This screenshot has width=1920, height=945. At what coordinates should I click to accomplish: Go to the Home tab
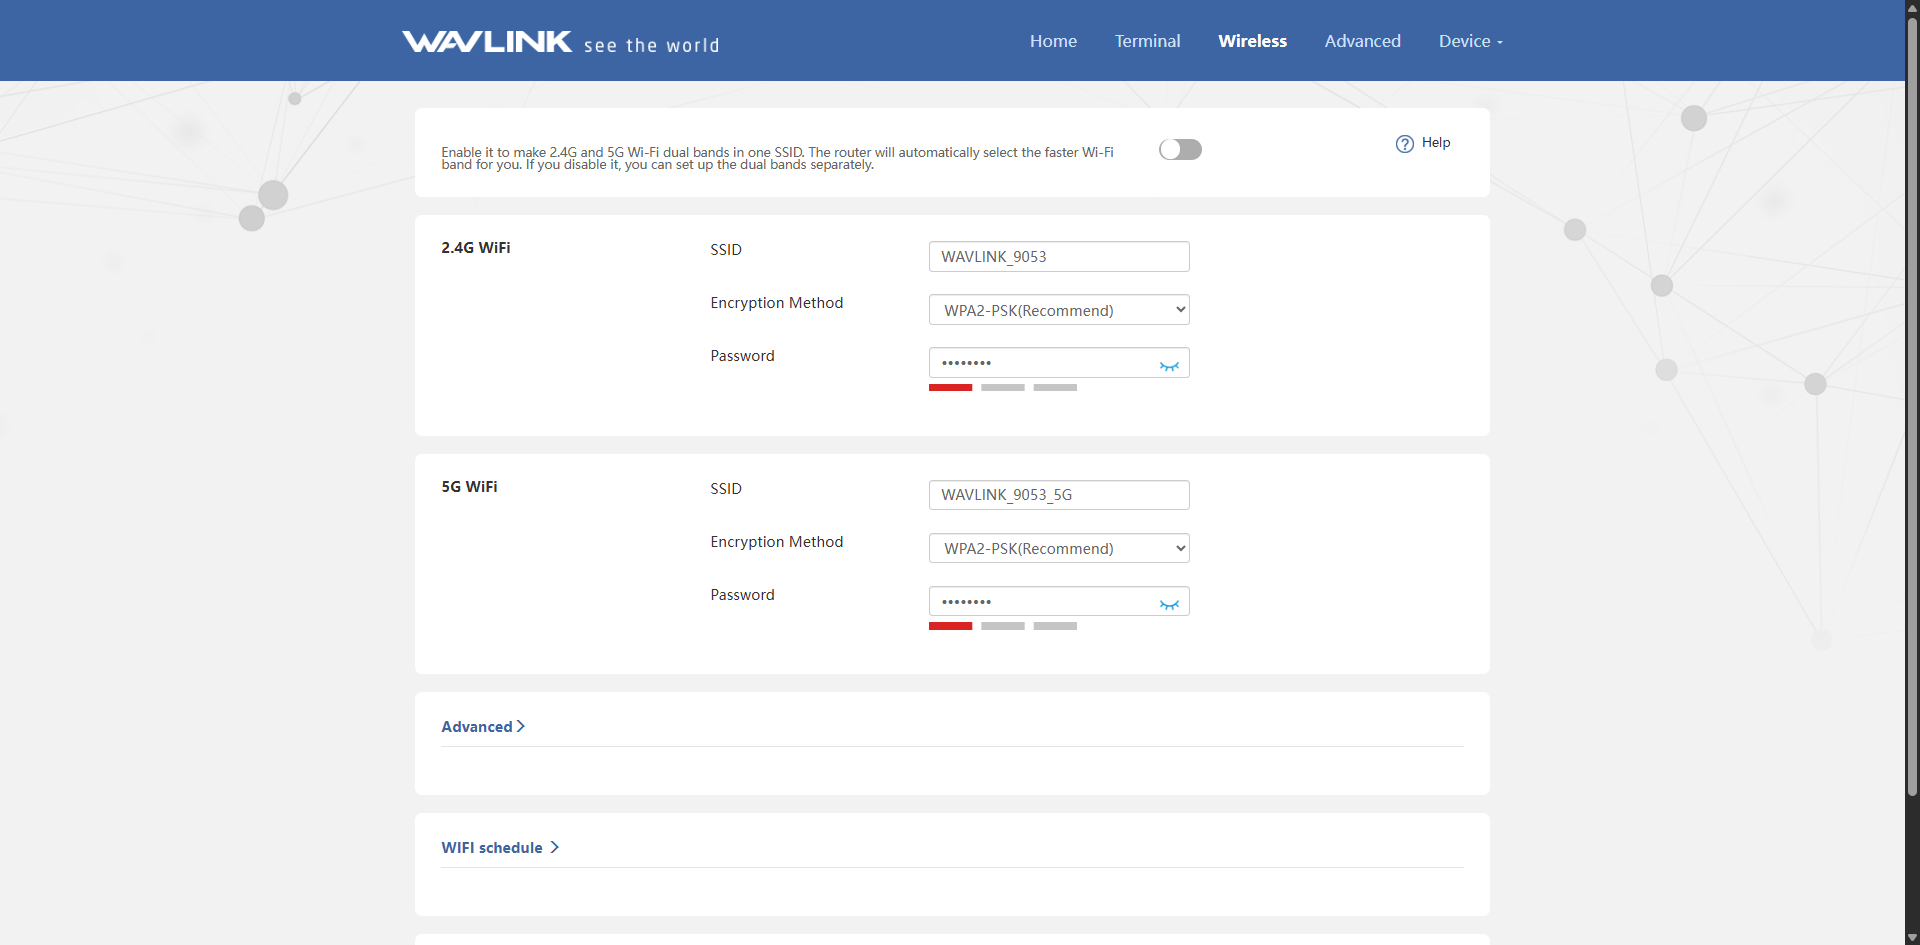coord(1053,41)
